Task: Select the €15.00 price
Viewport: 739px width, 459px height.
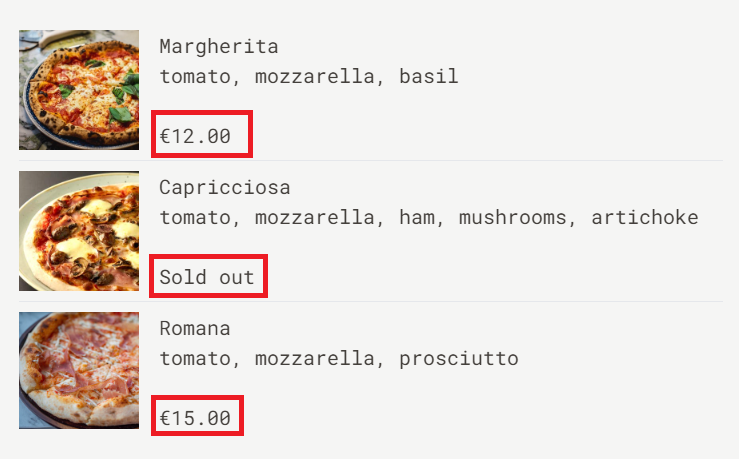Action: tap(196, 418)
